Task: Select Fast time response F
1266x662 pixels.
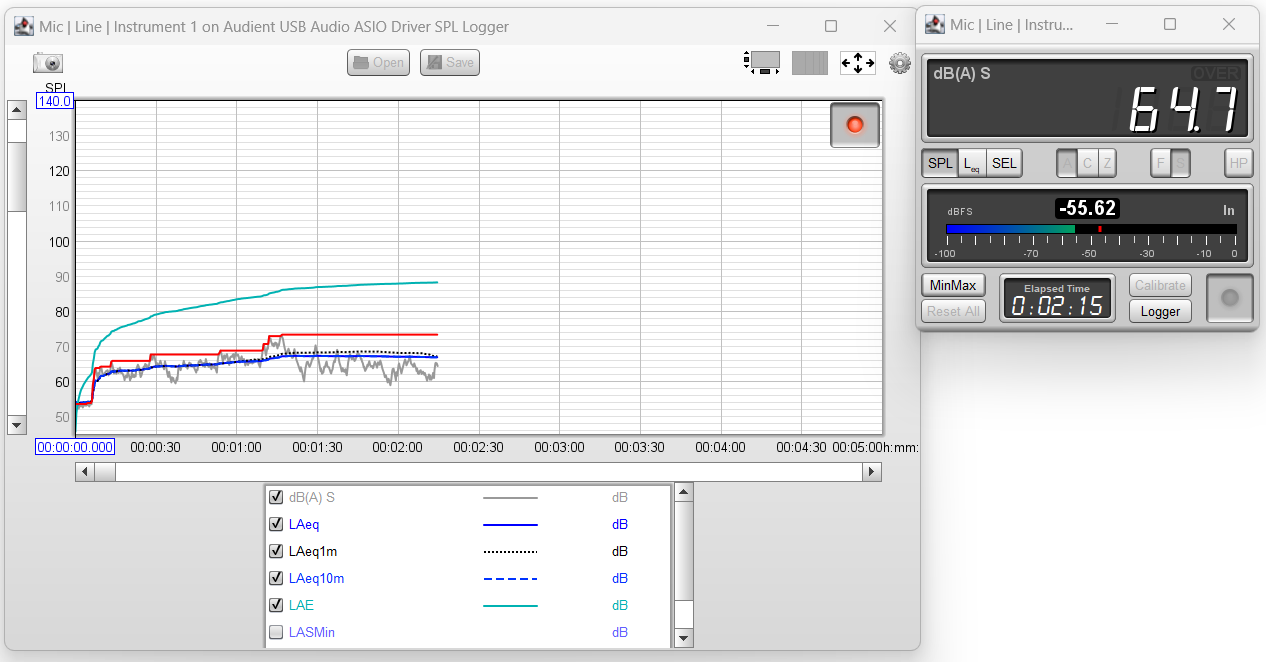Action: [1161, 163]
